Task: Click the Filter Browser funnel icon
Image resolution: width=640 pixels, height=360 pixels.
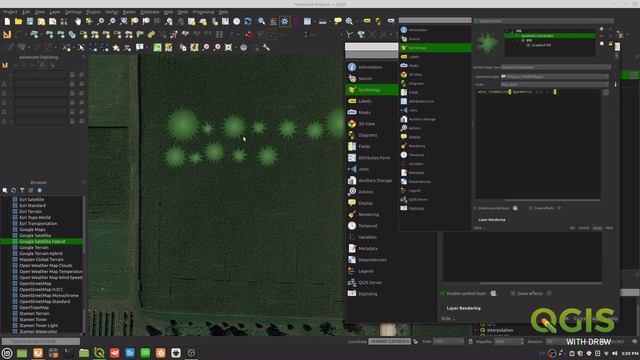Action: point(22,190)
